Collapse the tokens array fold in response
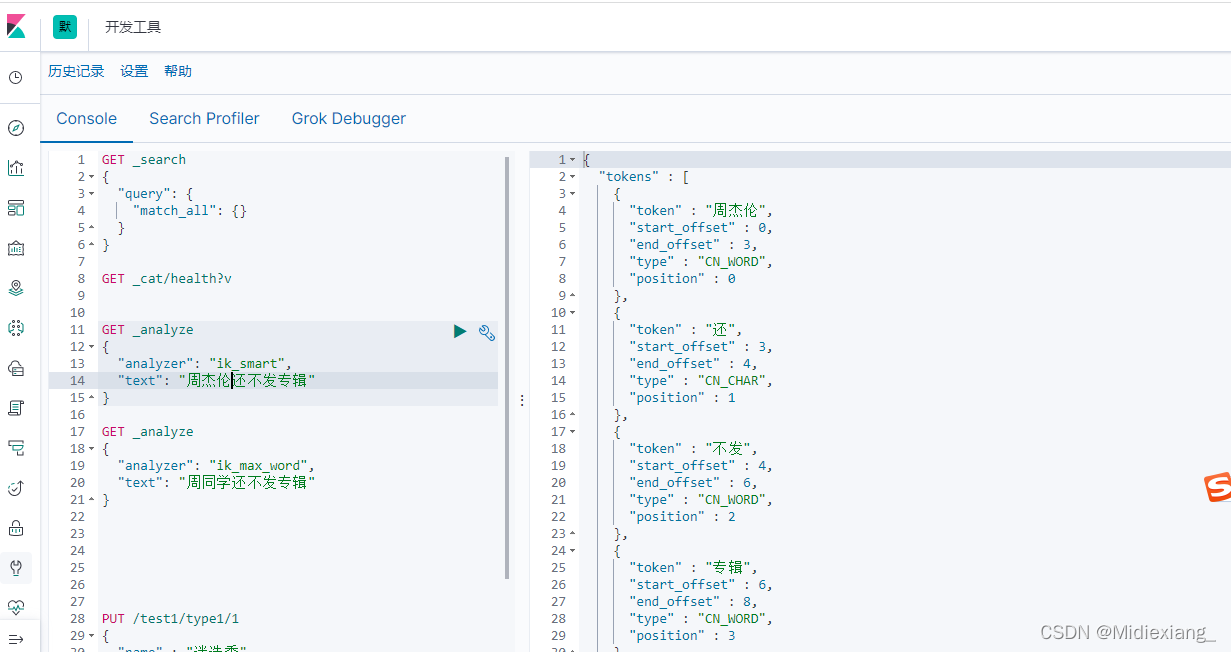Screen dimensions: 1231x652 point(573,177)
